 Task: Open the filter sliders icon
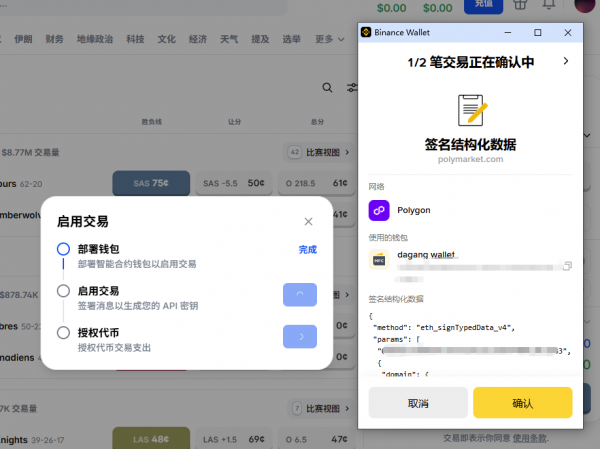point(352,88)
